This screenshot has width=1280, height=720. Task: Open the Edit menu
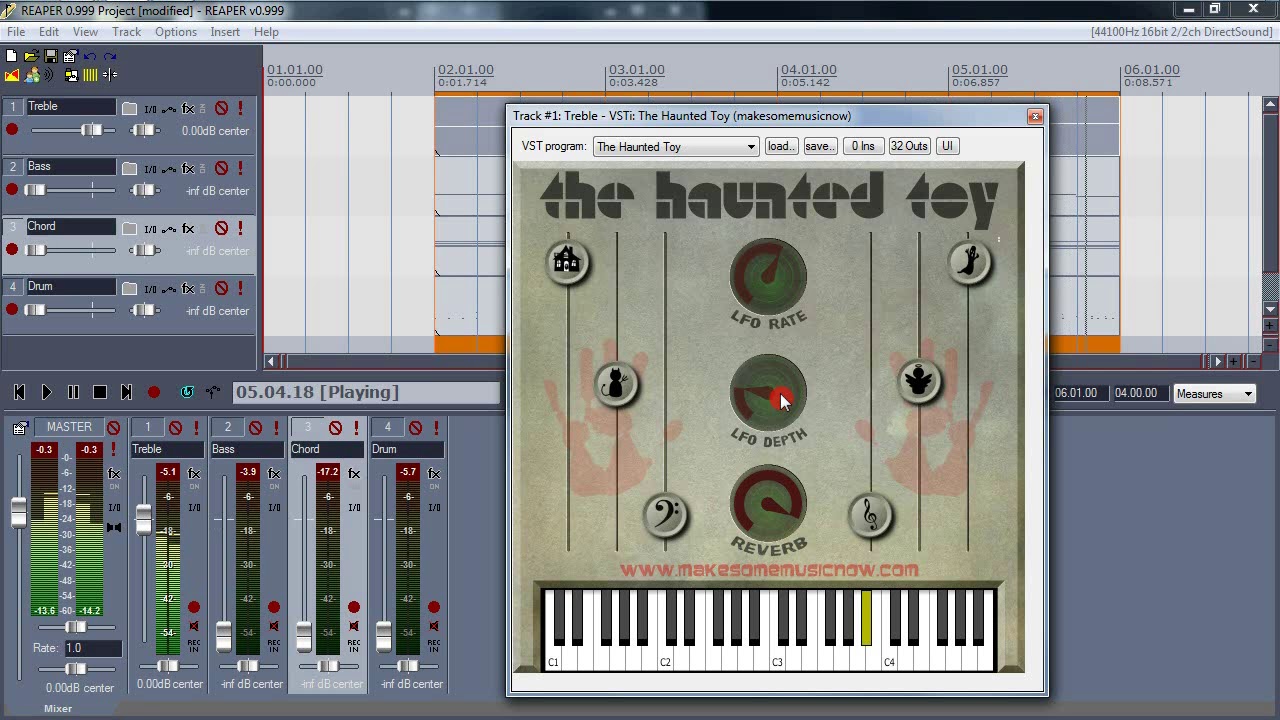point(49,32)
